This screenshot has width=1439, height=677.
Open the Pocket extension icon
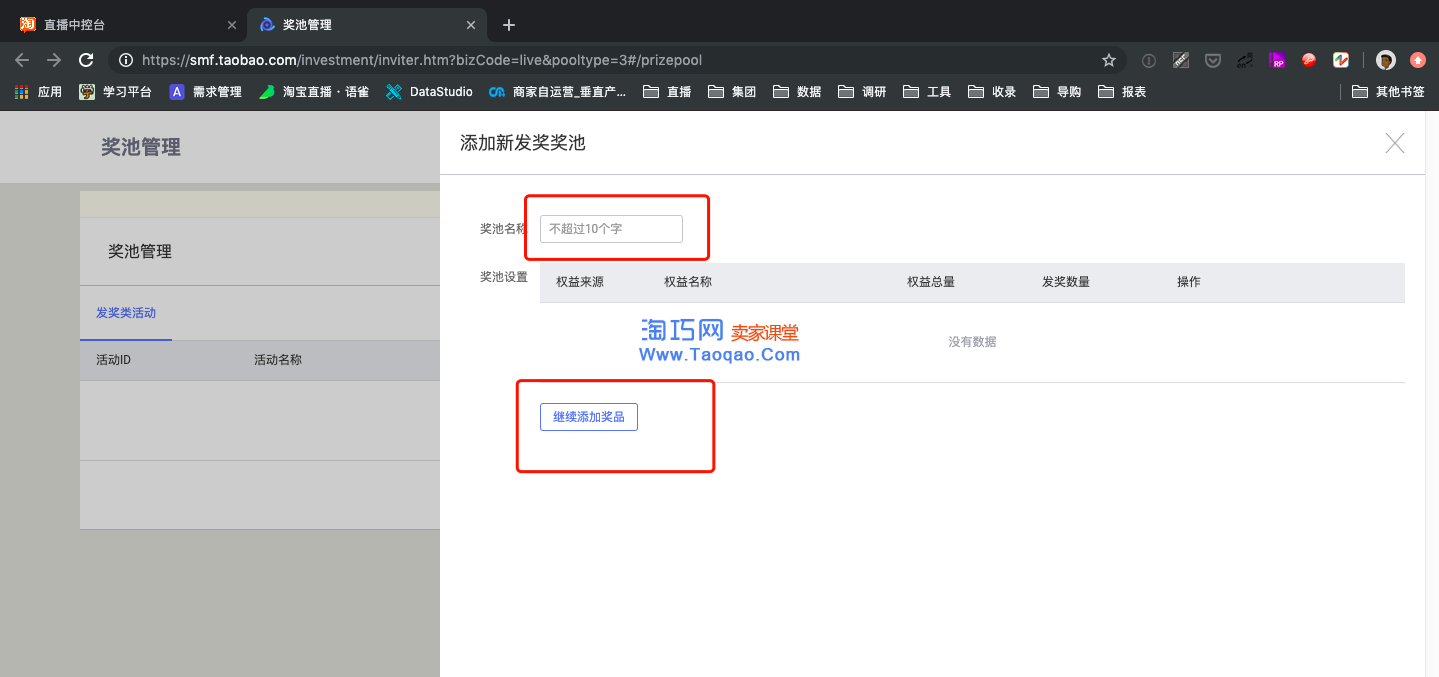point(1212,60)
